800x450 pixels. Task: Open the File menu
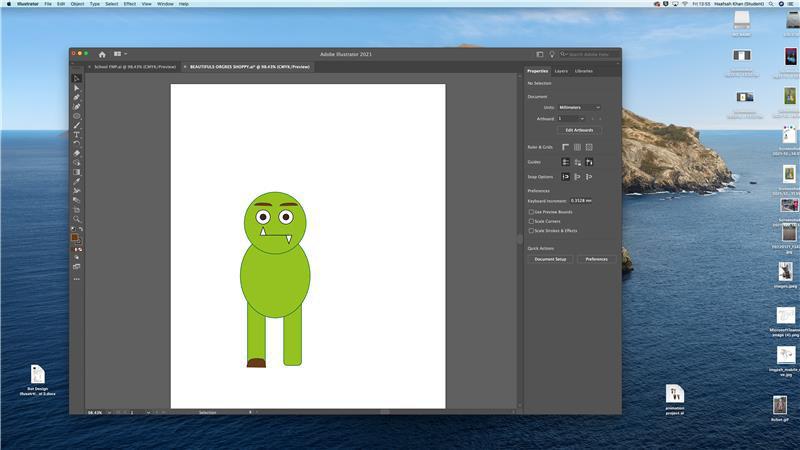48,4
